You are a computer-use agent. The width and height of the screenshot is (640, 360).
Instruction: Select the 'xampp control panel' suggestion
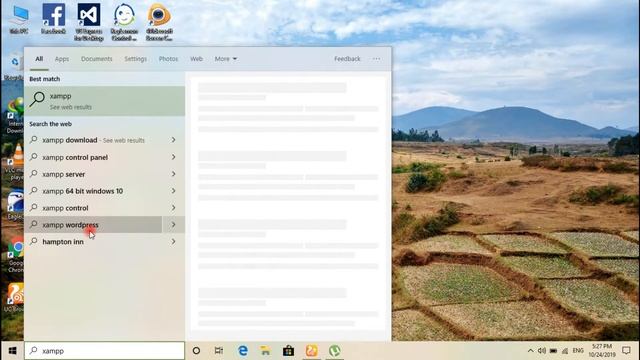93,157
